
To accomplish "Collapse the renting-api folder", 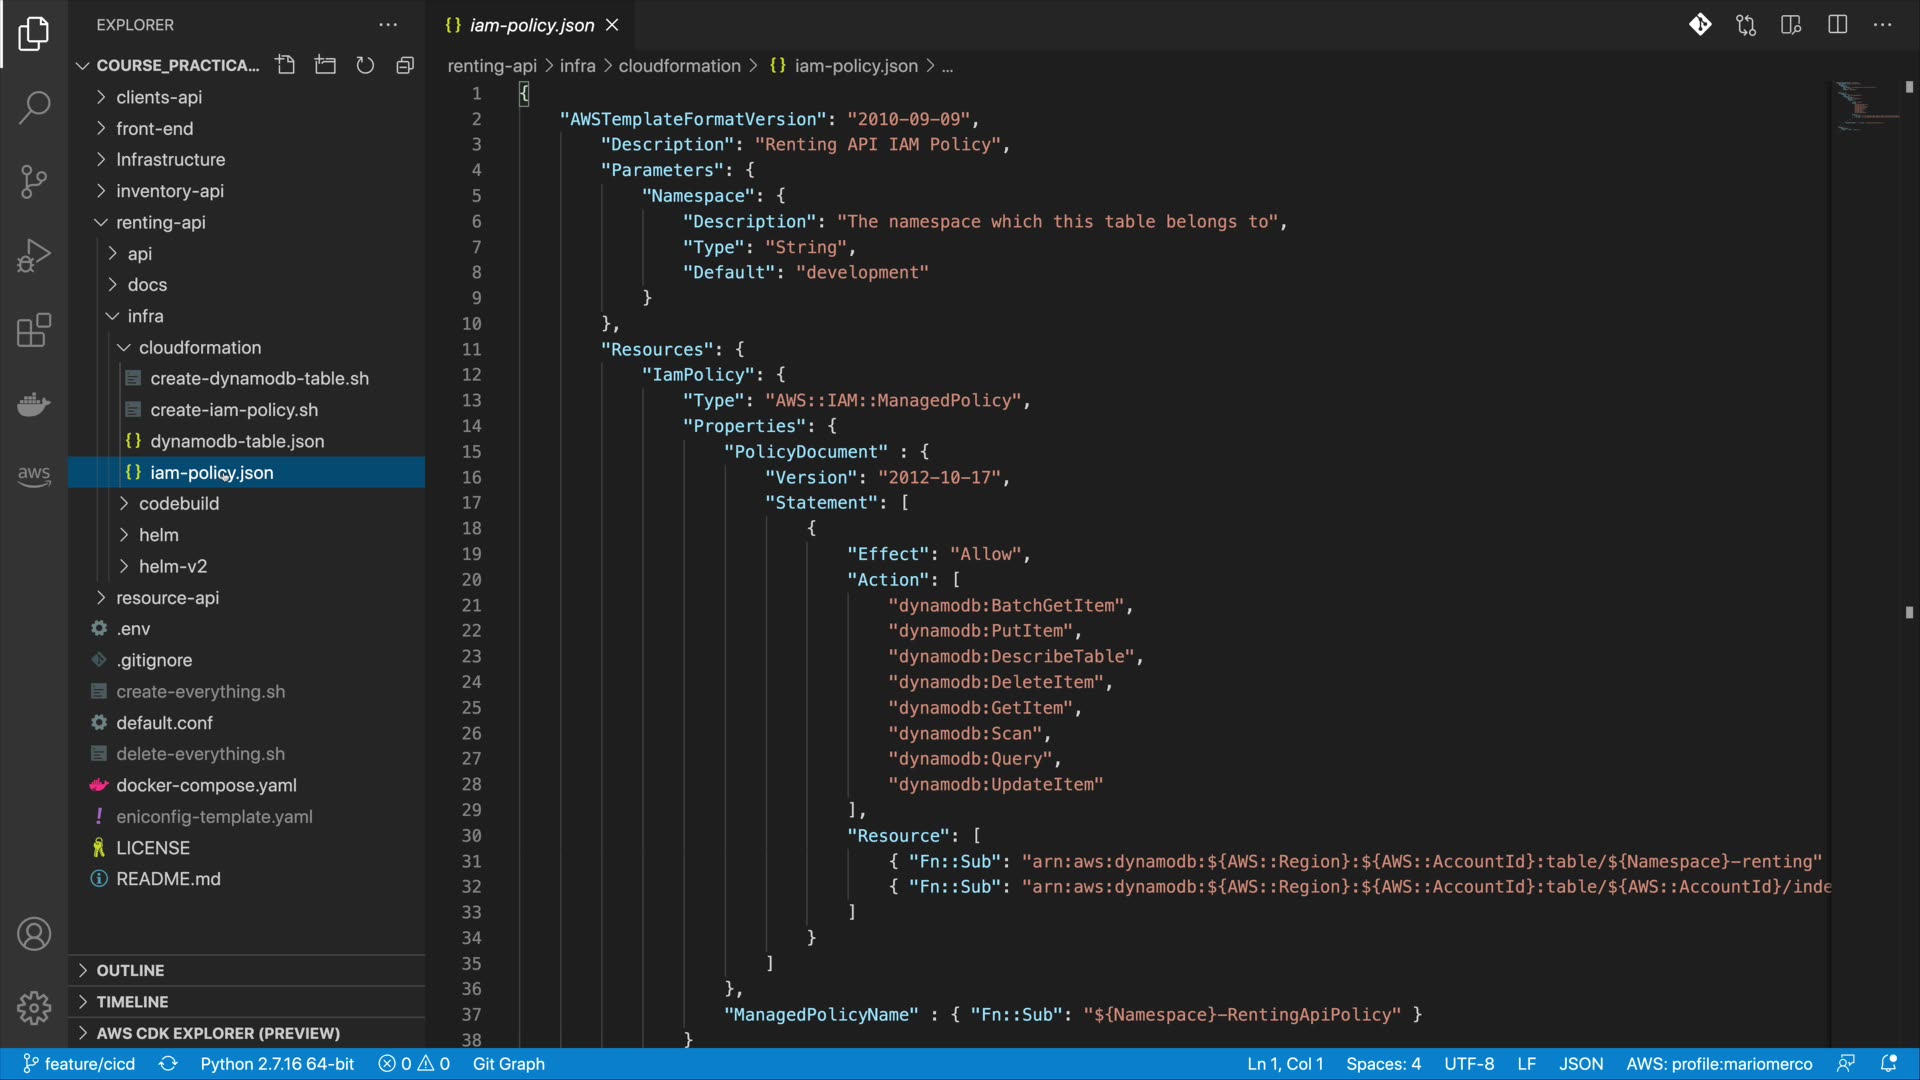I will [160, 222].
